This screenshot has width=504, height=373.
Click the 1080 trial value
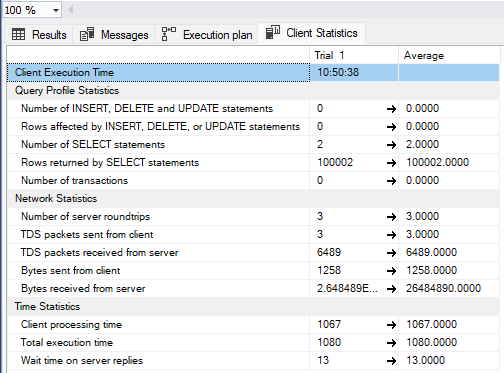pyautogui.click(x=329, y=342)
